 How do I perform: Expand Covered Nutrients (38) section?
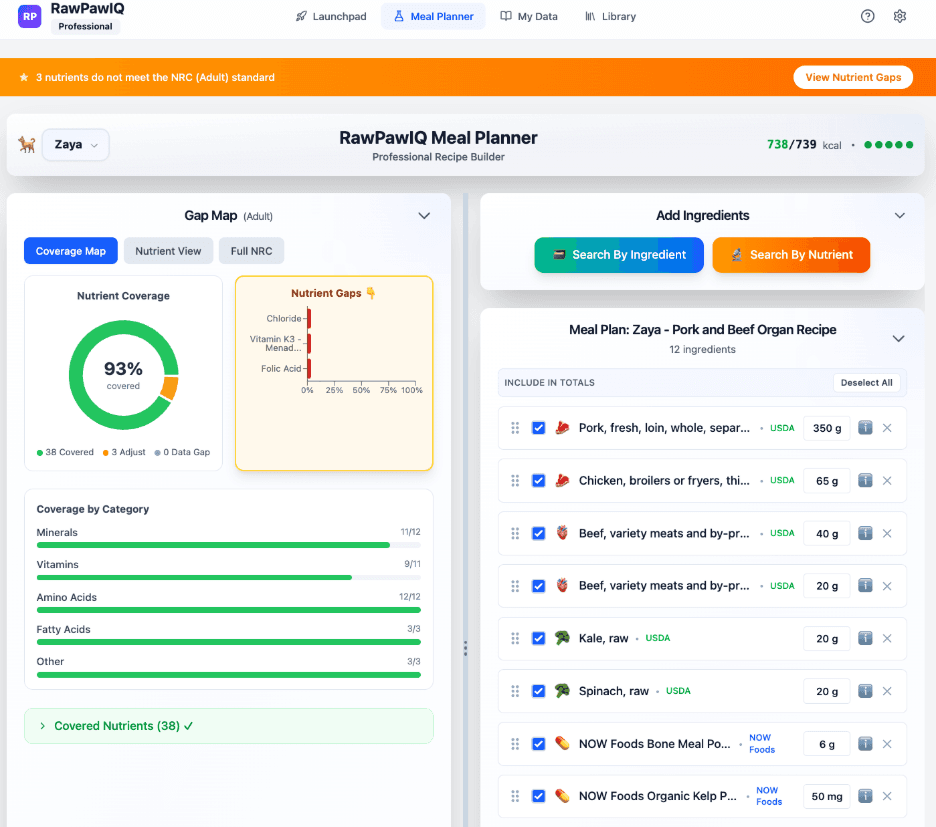229,725
